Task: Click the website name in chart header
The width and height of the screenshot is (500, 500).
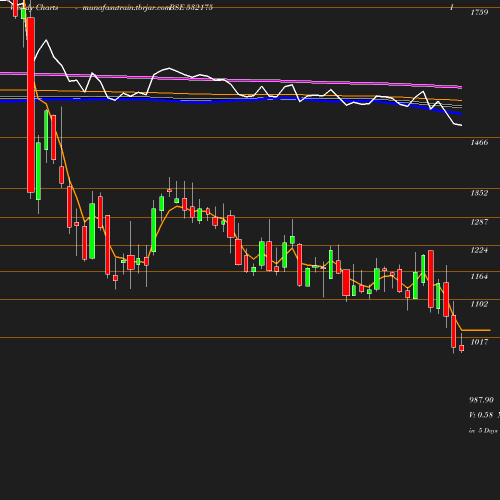Action: pos(126,8)
